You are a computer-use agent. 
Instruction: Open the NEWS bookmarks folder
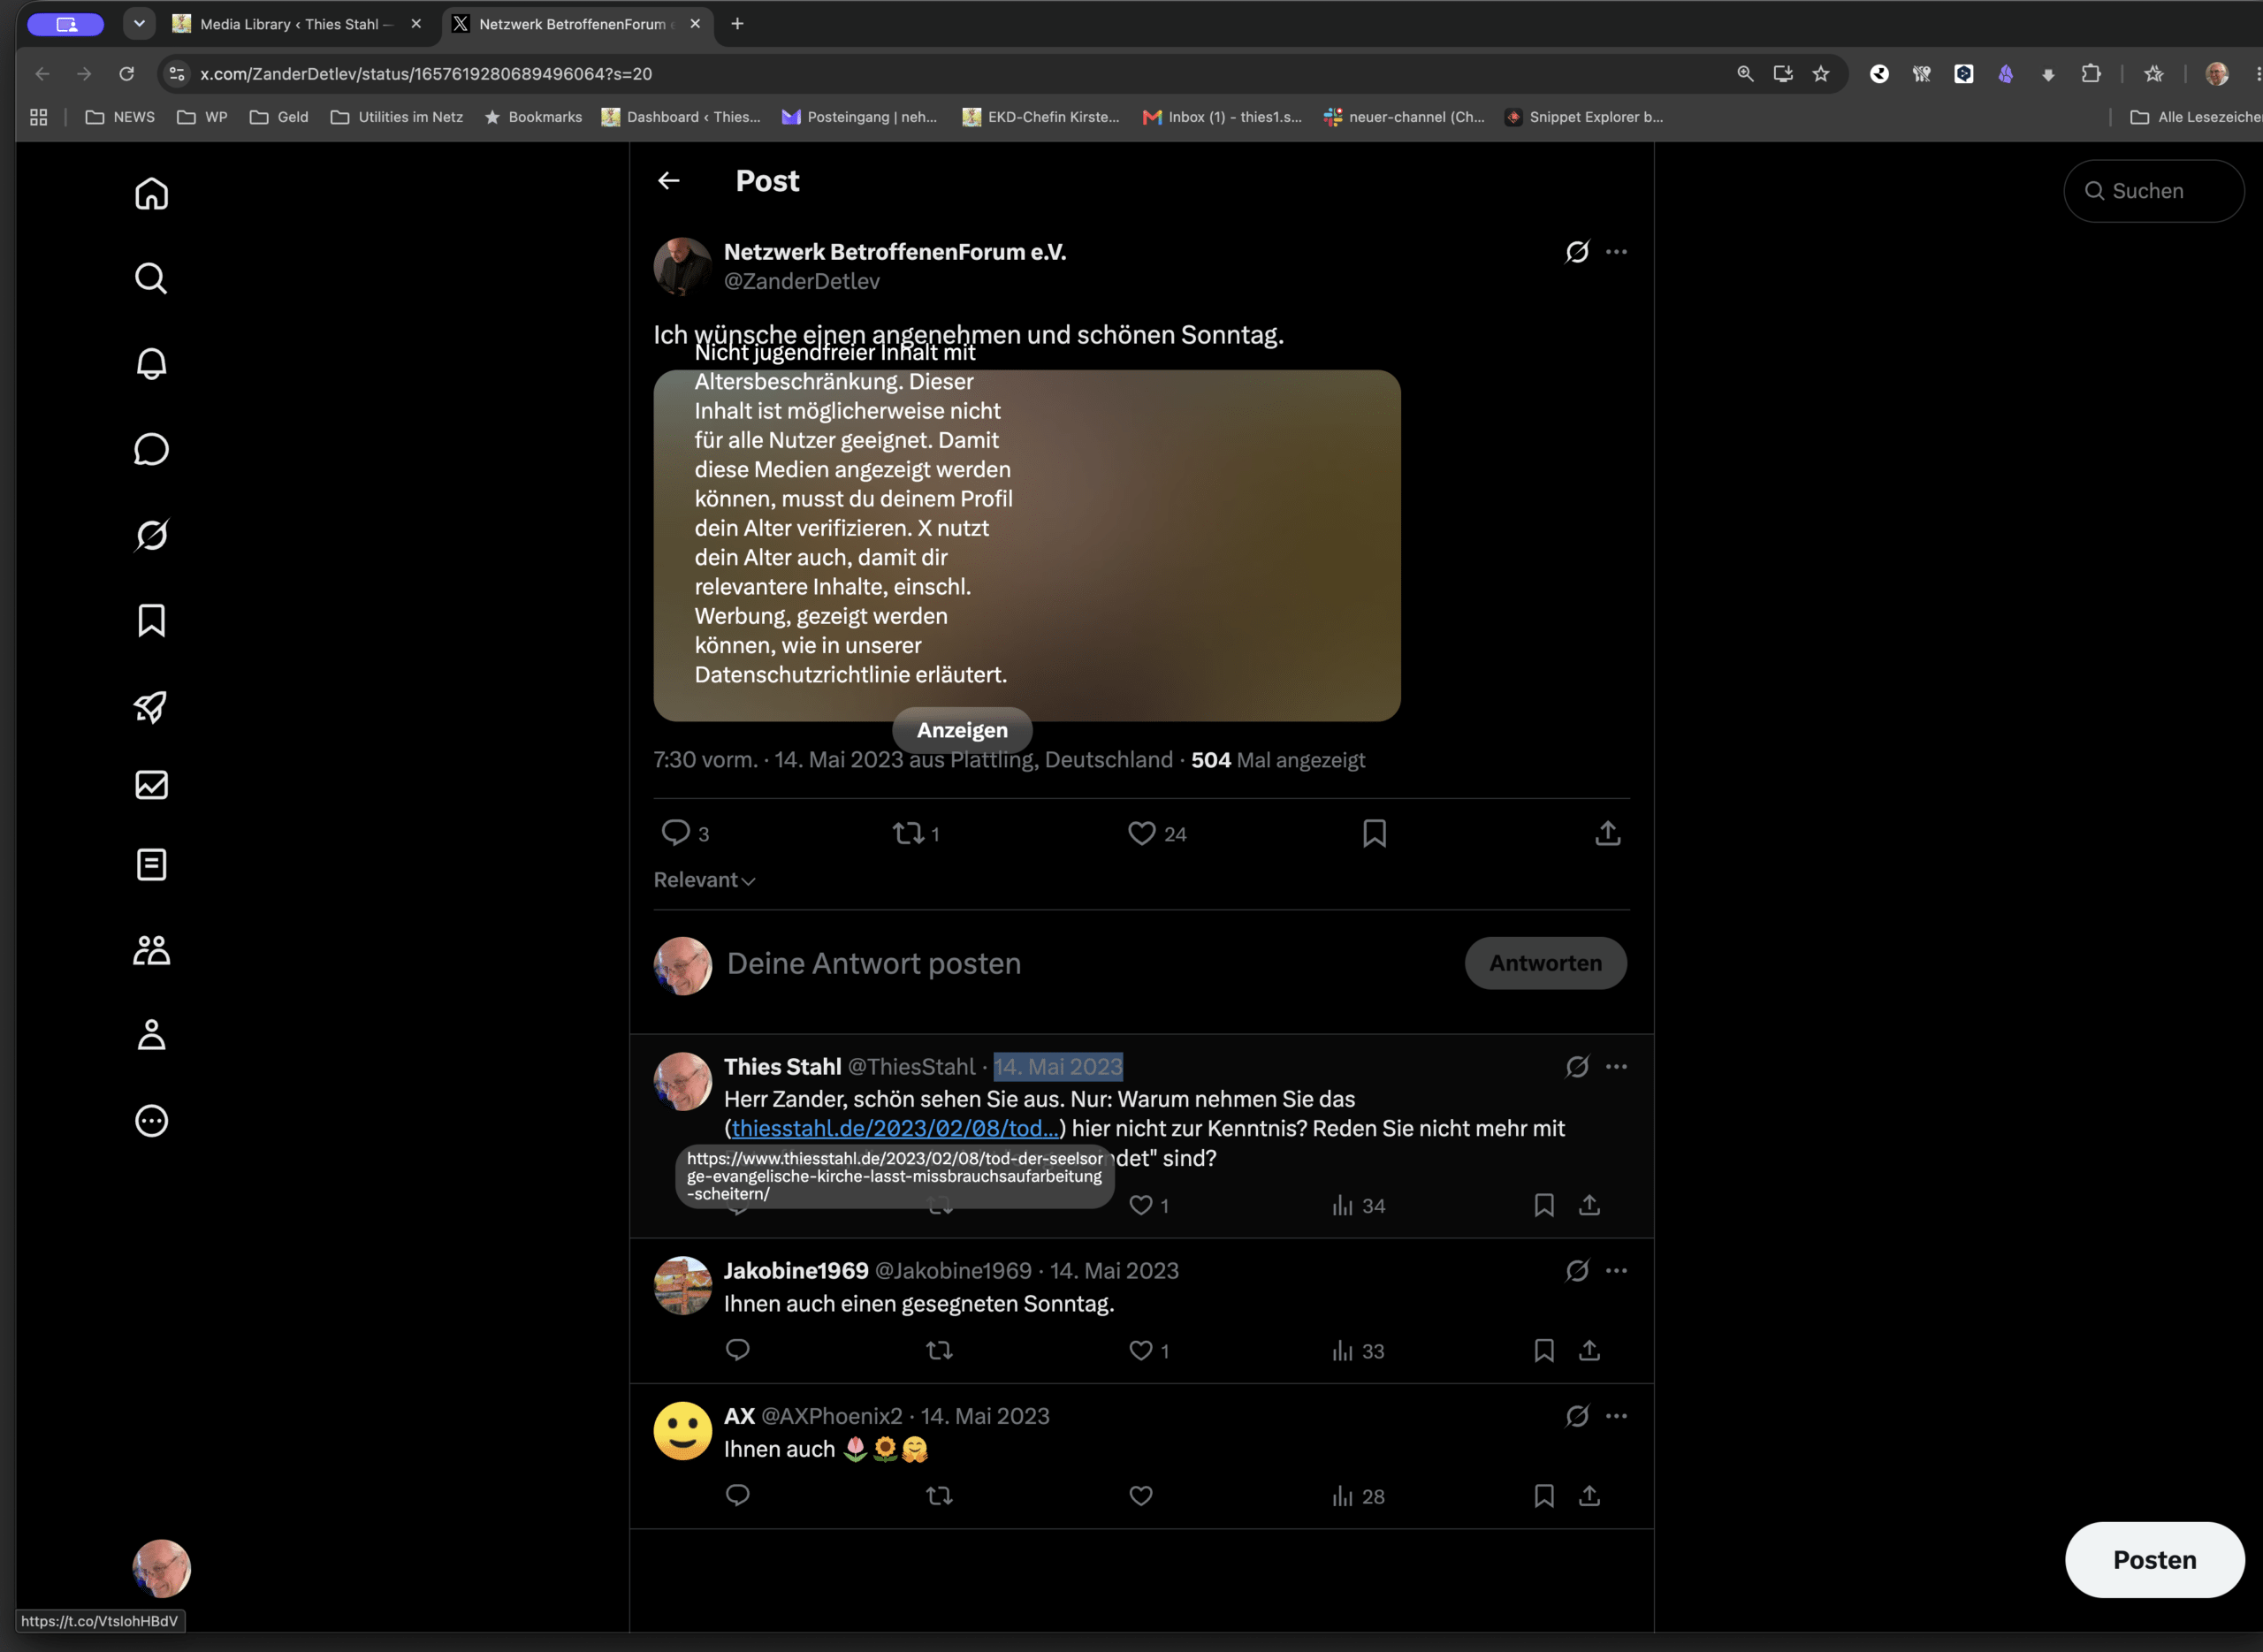(120, 117)
